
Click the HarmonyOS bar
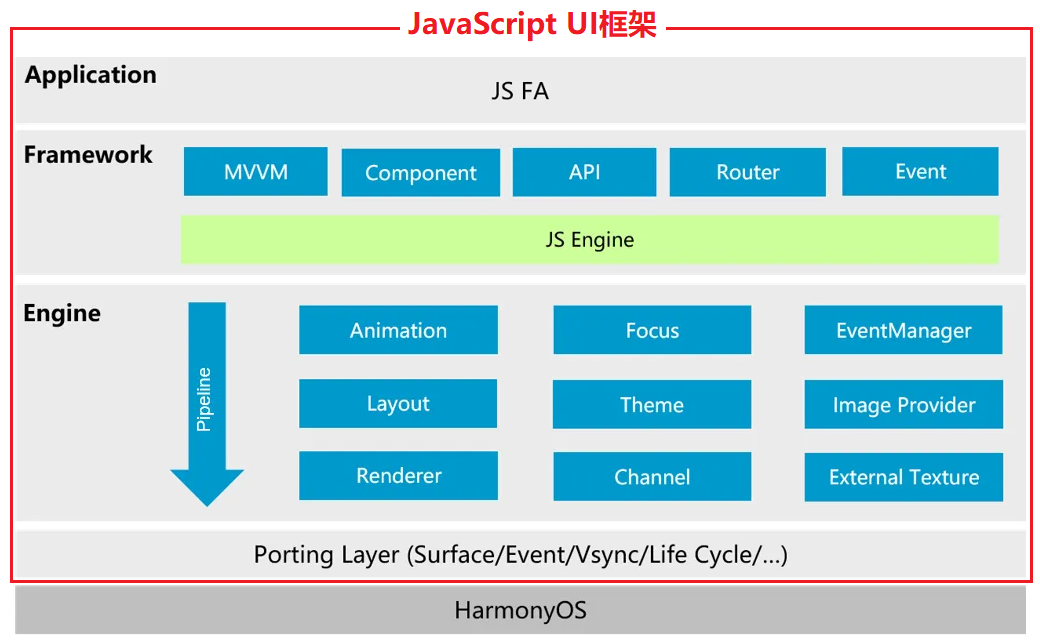(x=521, y=609)
